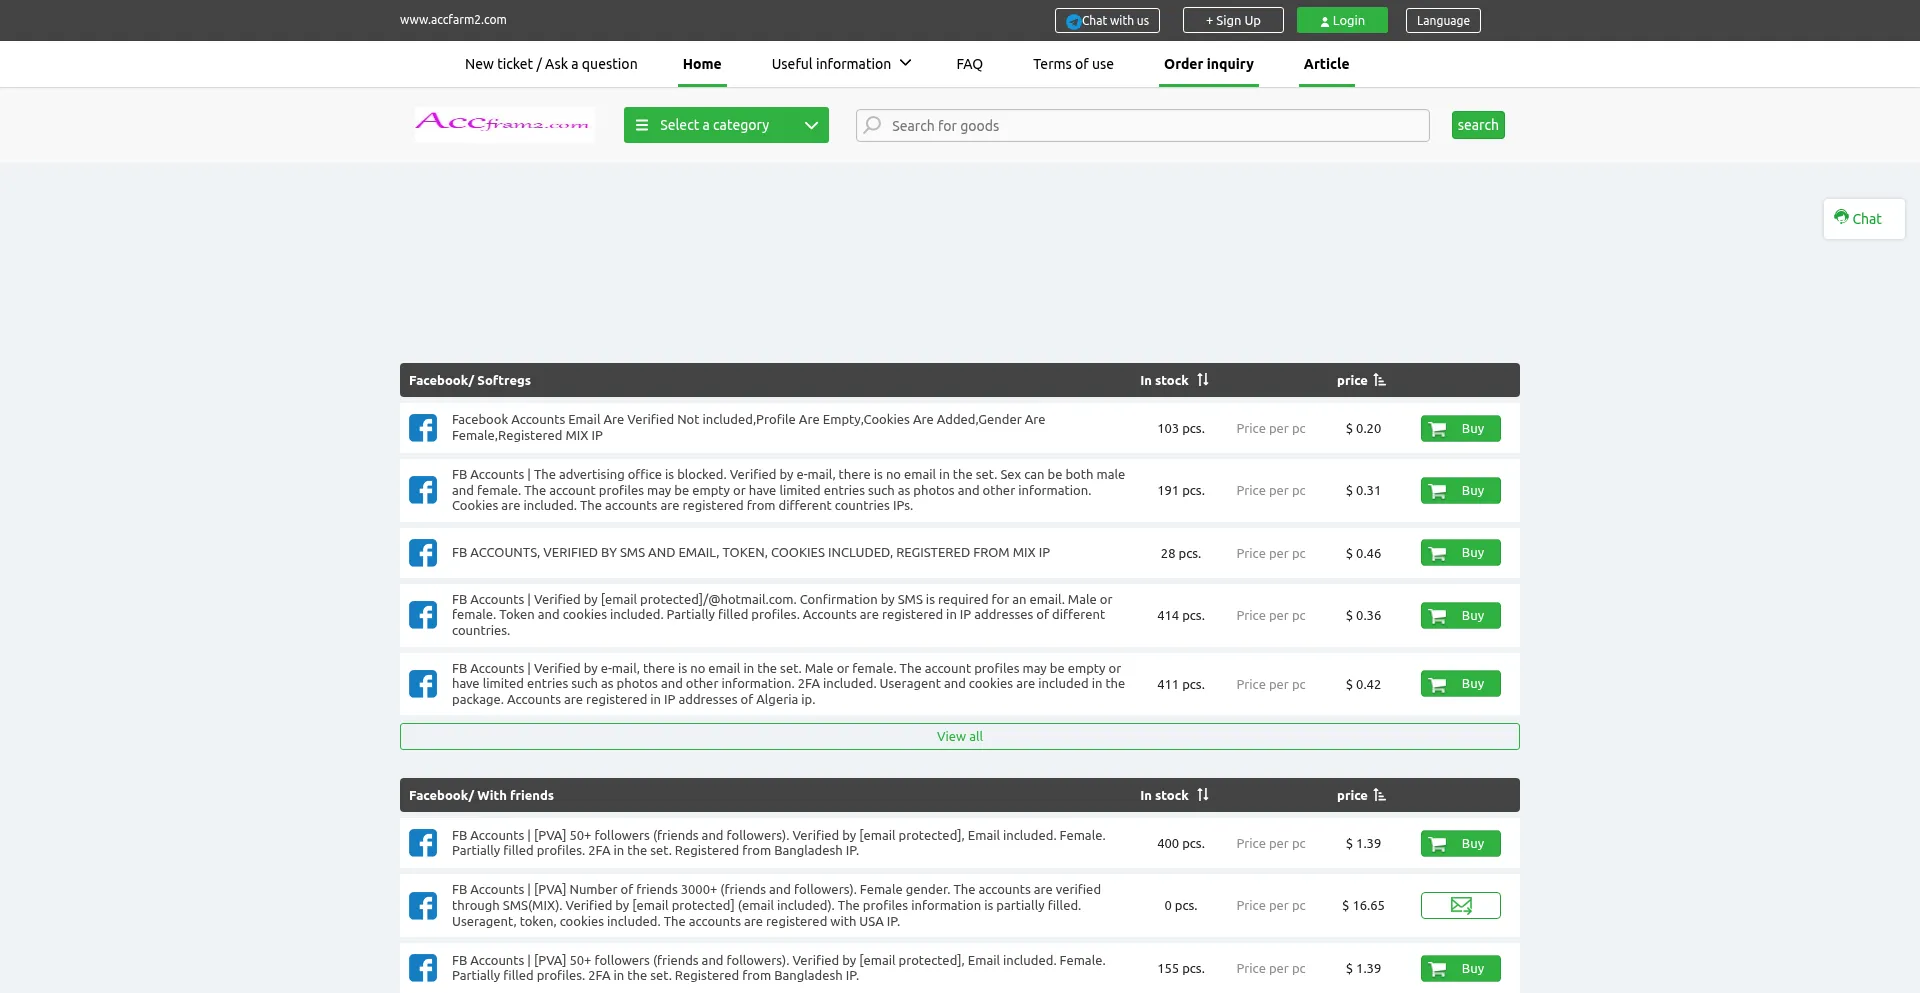Screen dimensions: 1920x993
Task: Open the FAQ page
Action: point(969,64)
